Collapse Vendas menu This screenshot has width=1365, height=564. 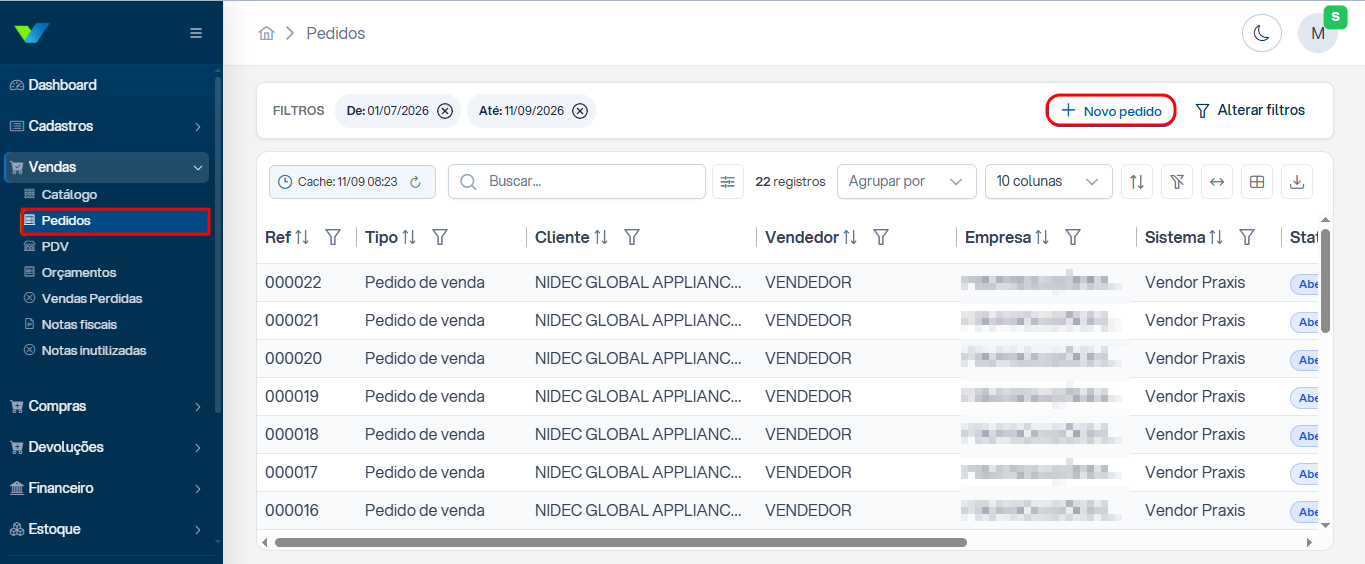106,167
